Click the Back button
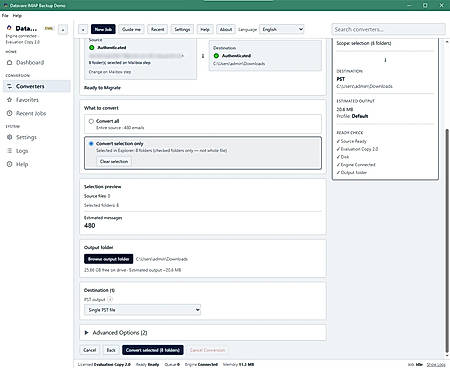Screen dimensions: 450x368 [111, 350]
